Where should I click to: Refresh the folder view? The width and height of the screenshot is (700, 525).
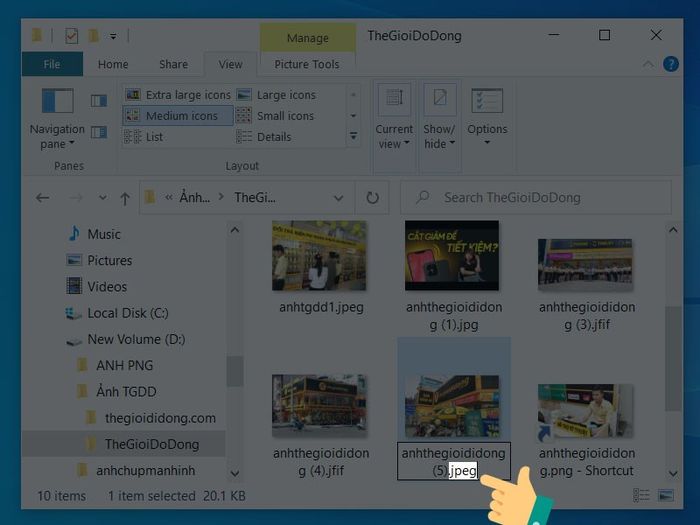(372, 198)
